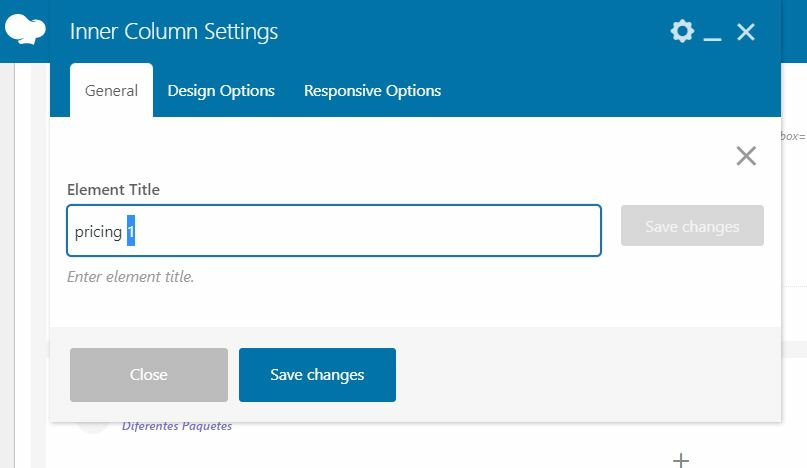Click the gray X beside the Element Title section
The image size is (807, 468).
pos(746,155)
